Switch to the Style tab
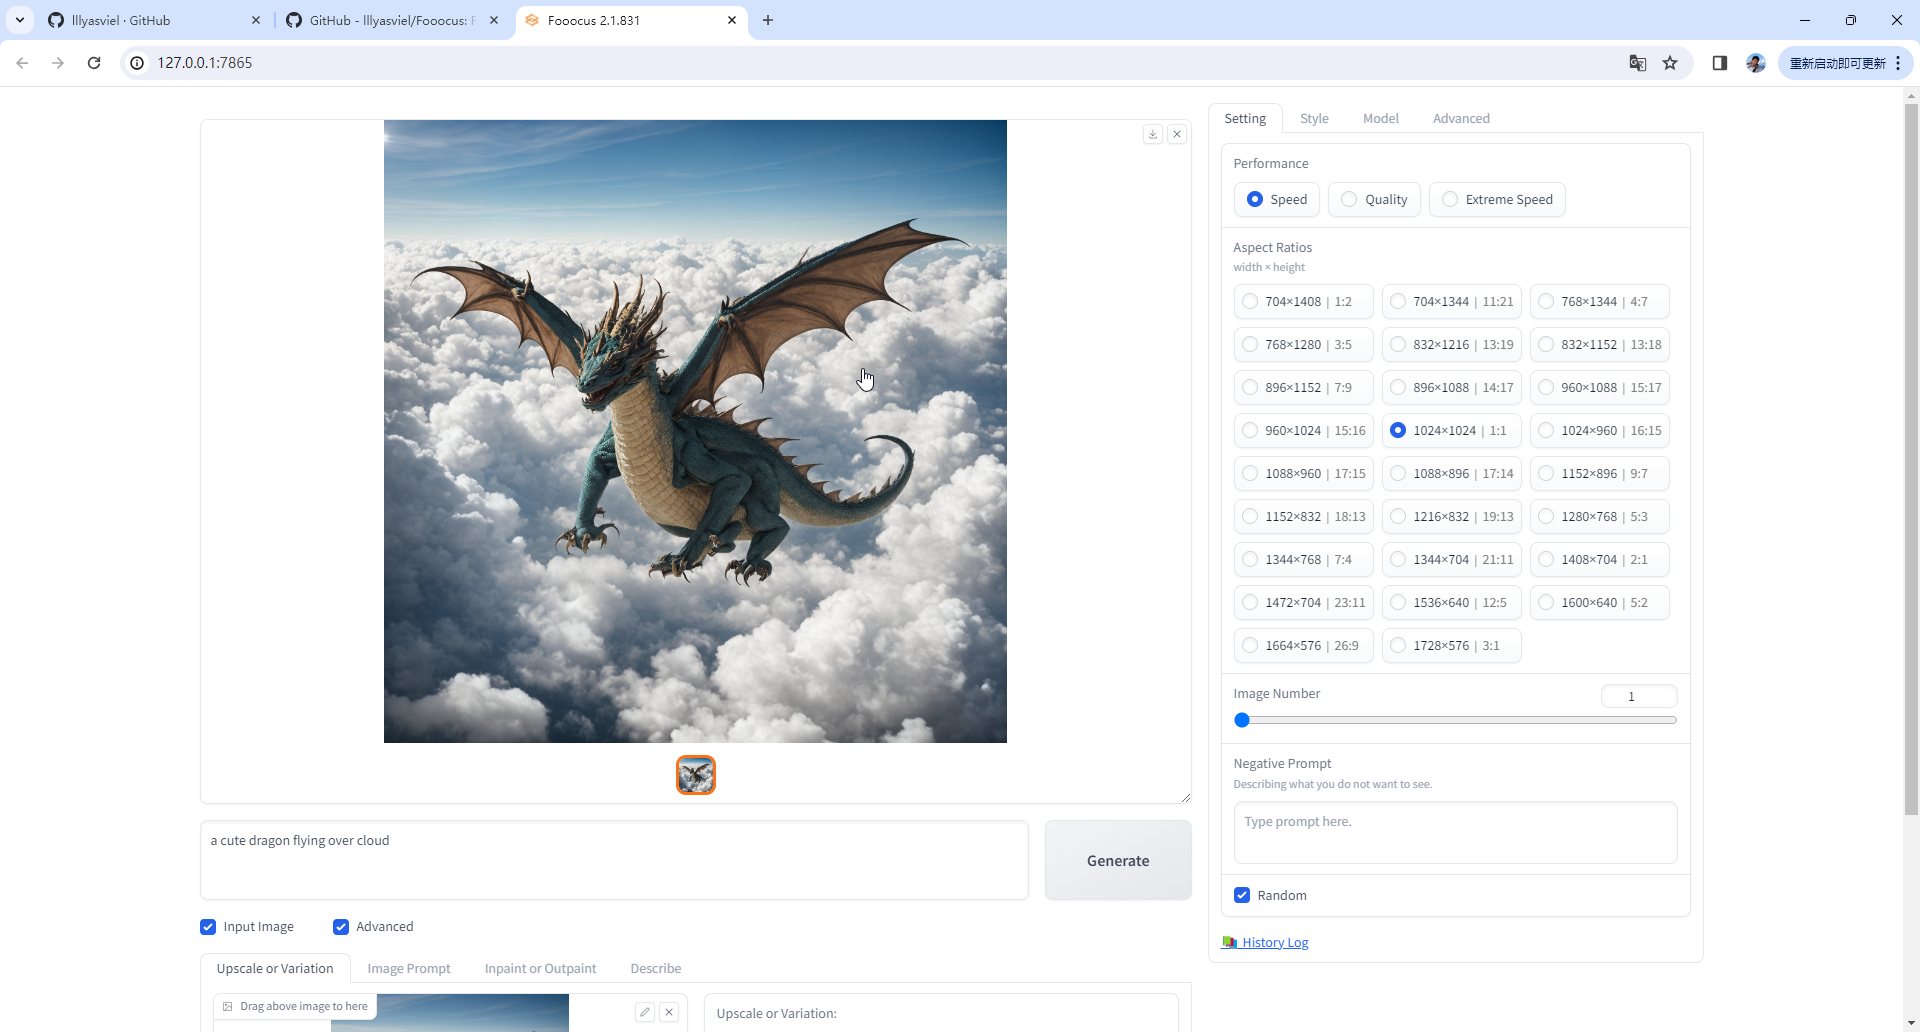 tap(1314, 118)
